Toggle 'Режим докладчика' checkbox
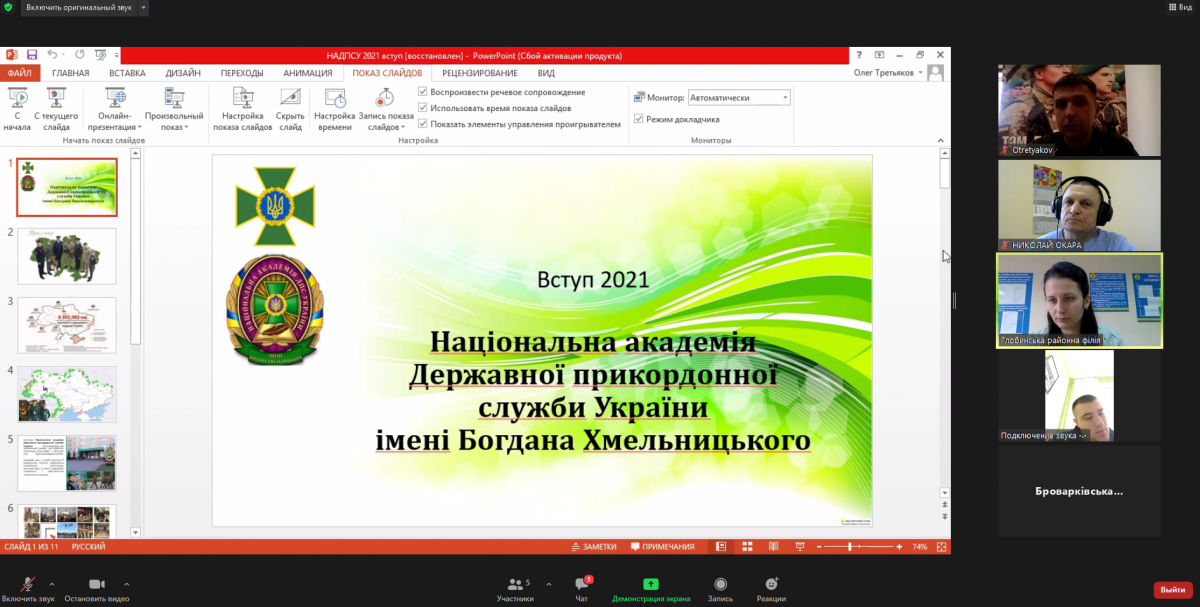1200x607 pixels. point(639,119)
